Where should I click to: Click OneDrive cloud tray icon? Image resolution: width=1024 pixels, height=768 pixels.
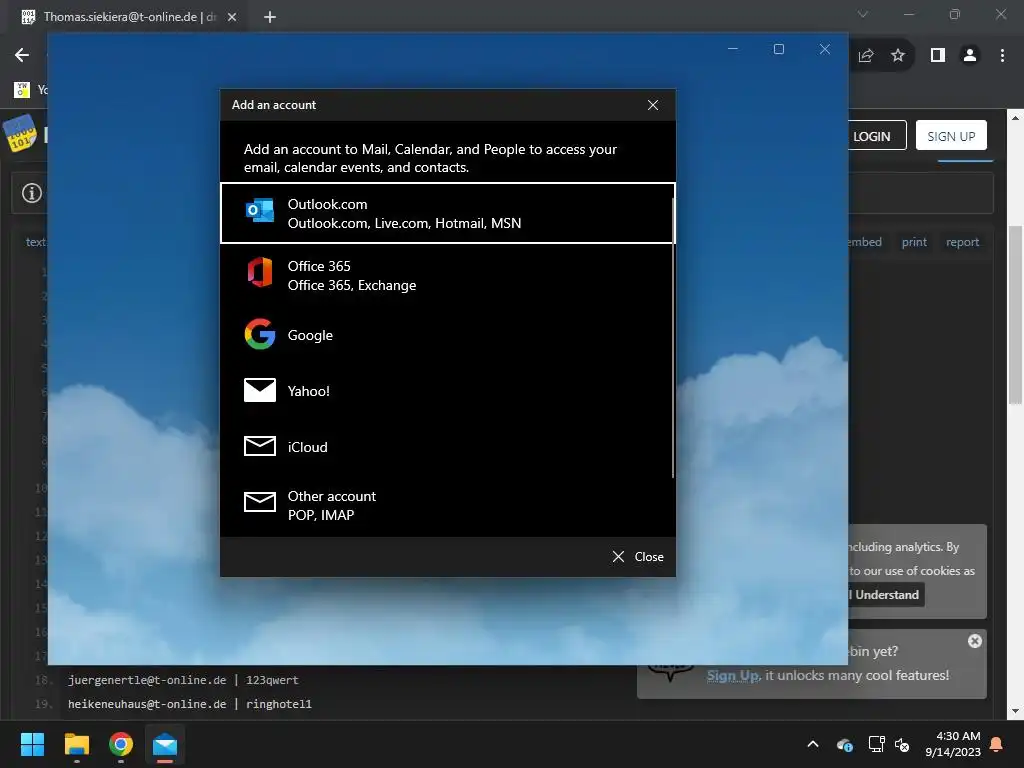pos(844,744)
